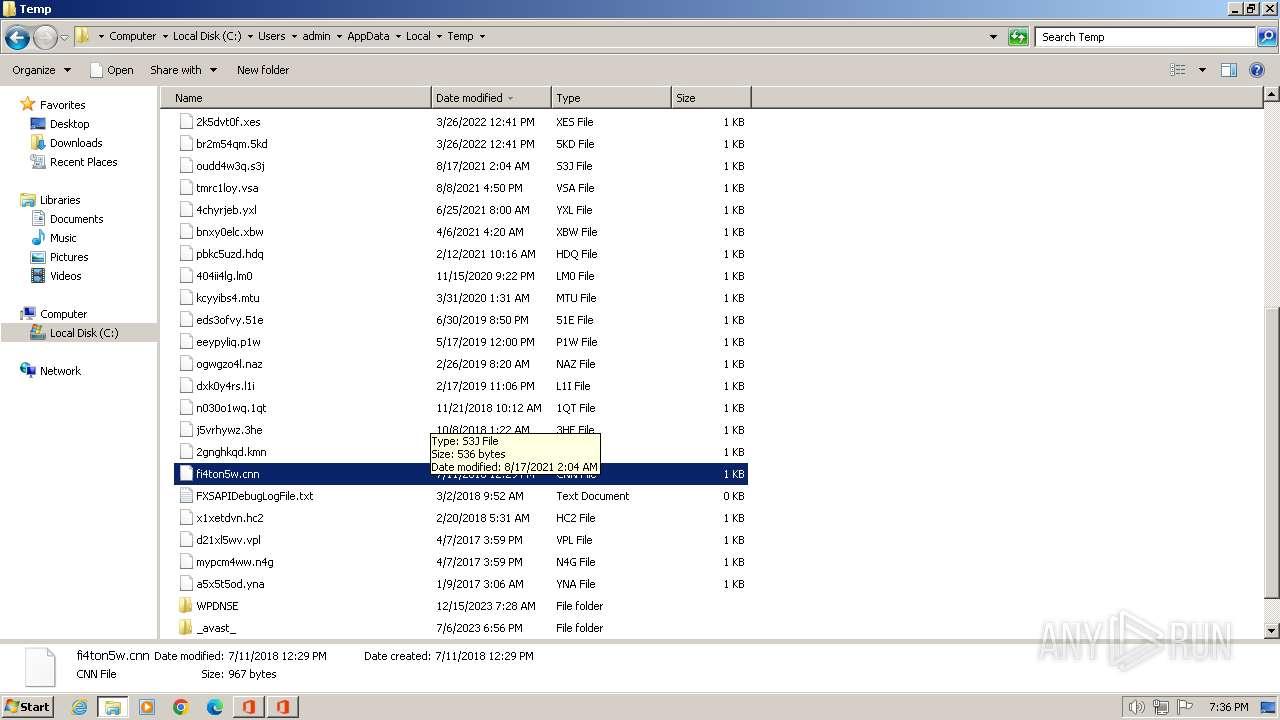The height and width of the screenshot is (720, 1280).
Task: Click the search magnifier icon
Action: click(1266, 37)
